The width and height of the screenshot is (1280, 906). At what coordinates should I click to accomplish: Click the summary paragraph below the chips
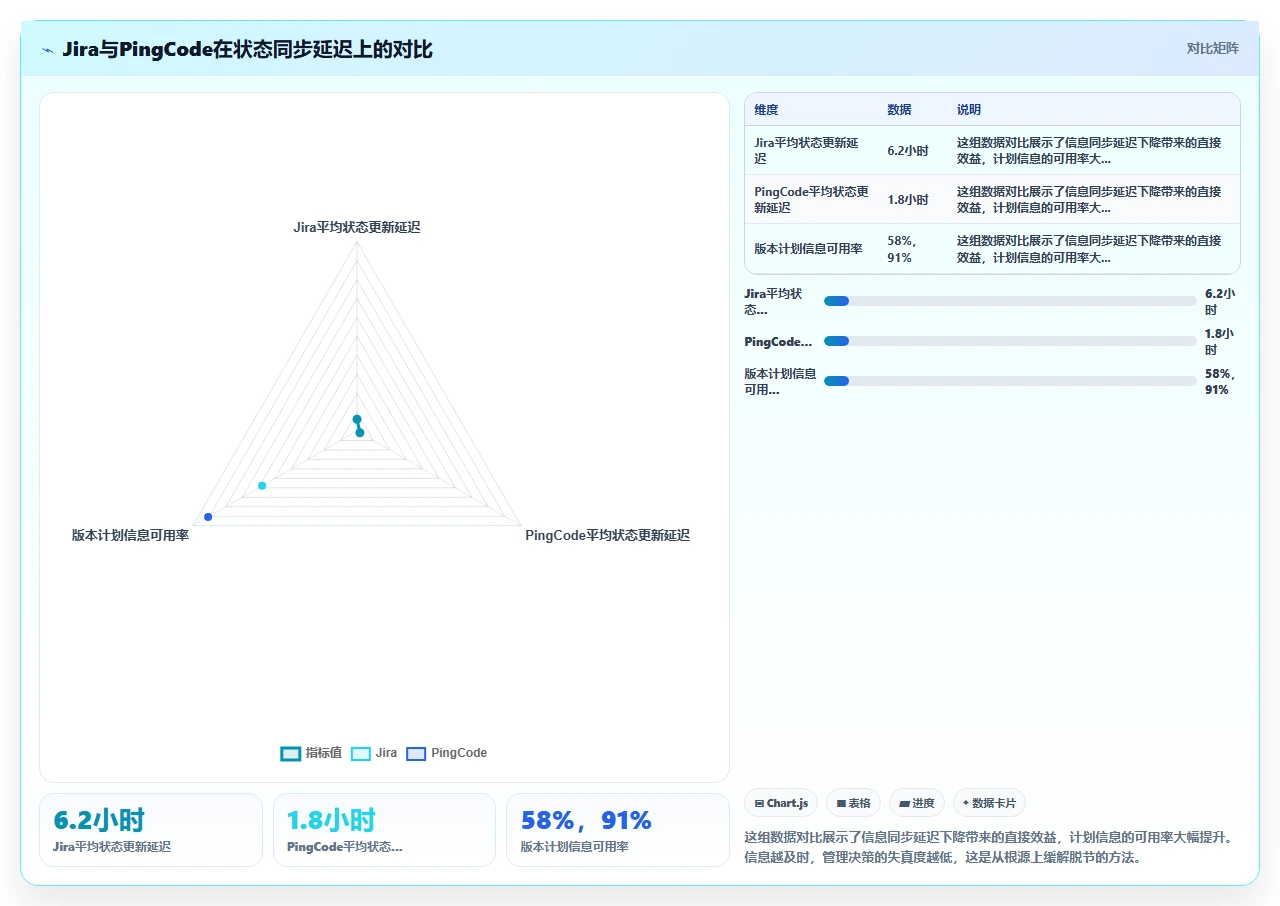(x=991, y=847)
